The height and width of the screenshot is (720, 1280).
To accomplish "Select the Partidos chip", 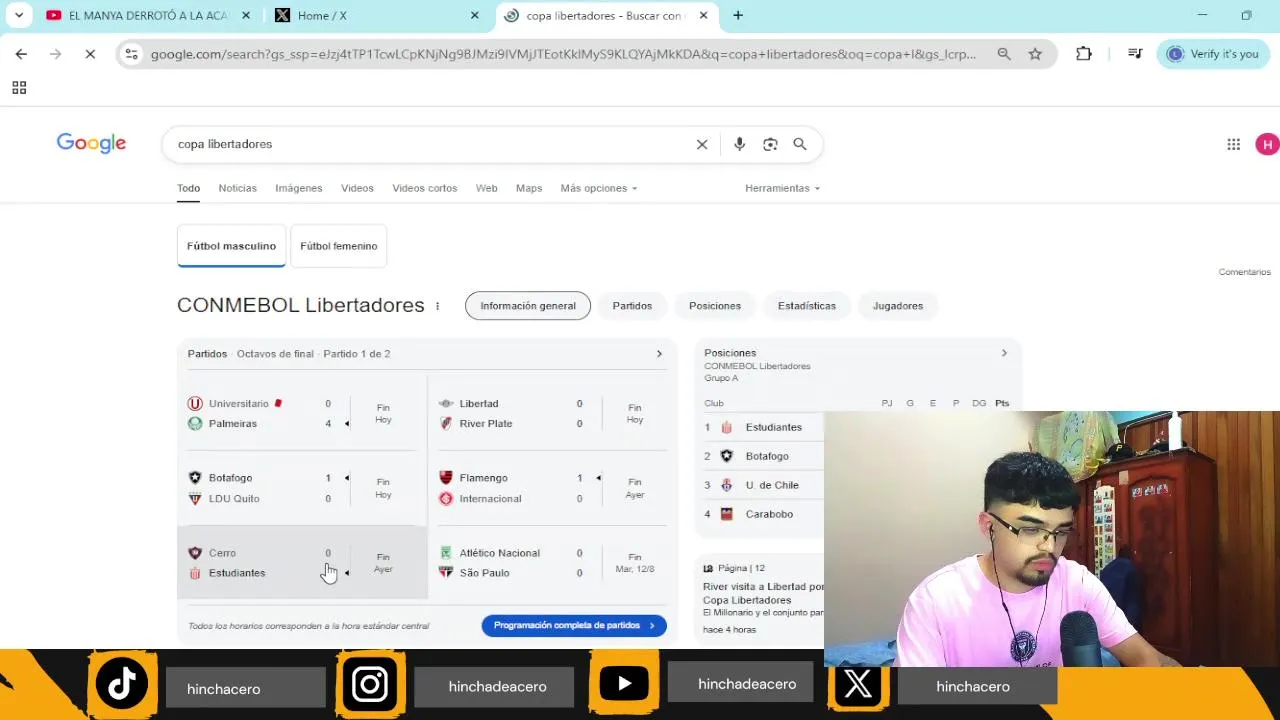I will click(x=632, y=306).
